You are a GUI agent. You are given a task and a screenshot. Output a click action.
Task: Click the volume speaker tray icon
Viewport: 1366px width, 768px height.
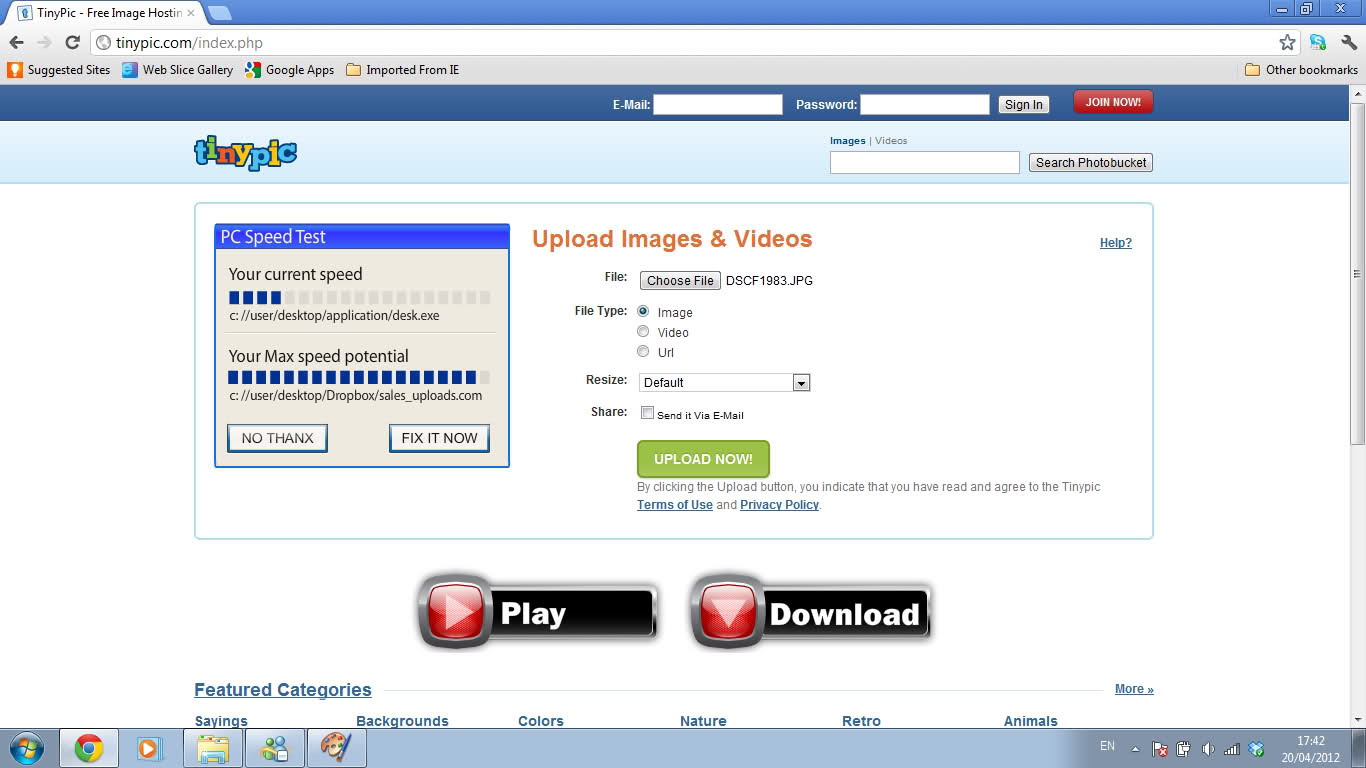pos(1208,749)
